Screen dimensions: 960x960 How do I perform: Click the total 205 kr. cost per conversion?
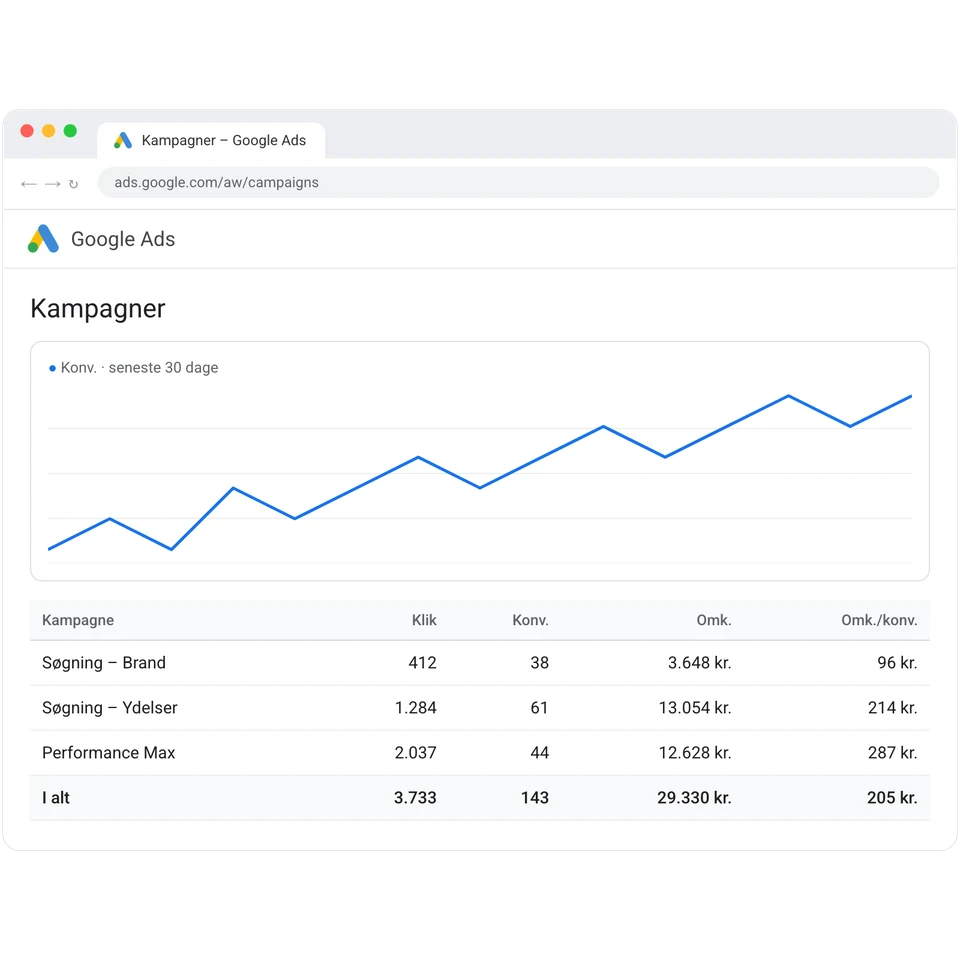(x=892, y=798)
